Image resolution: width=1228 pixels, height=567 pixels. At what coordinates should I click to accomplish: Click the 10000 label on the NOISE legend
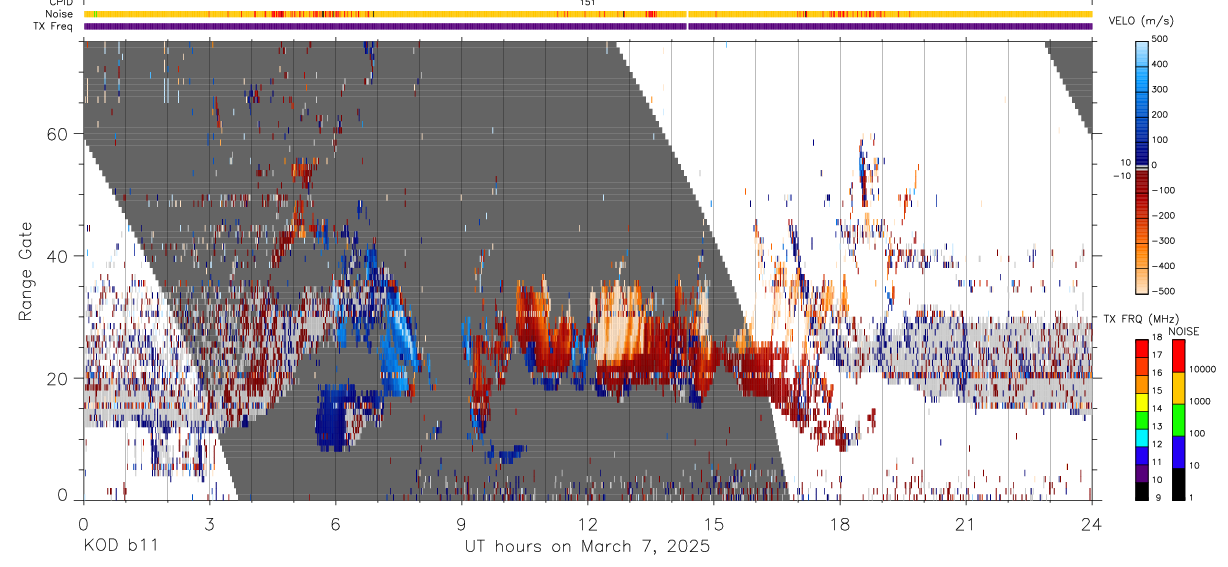tap(1203, 369)
